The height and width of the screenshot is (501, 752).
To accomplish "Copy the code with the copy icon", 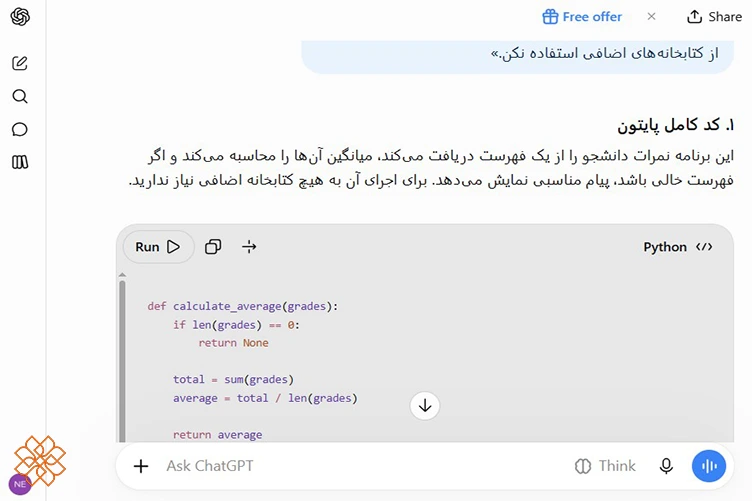I will tap(213, 247).
